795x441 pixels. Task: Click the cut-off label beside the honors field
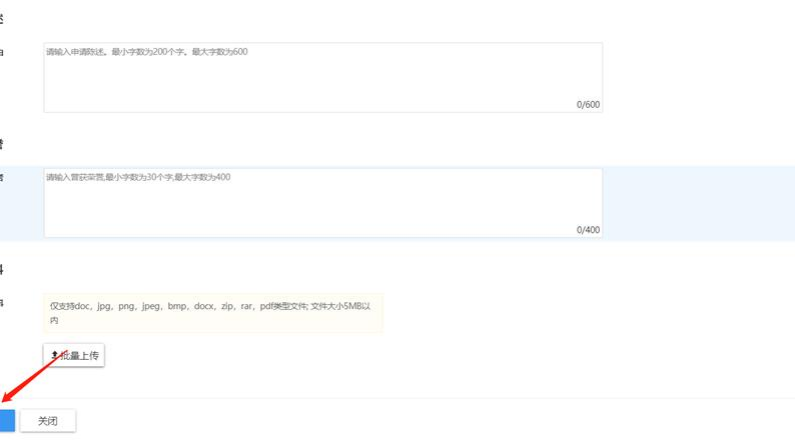[2, 177]
